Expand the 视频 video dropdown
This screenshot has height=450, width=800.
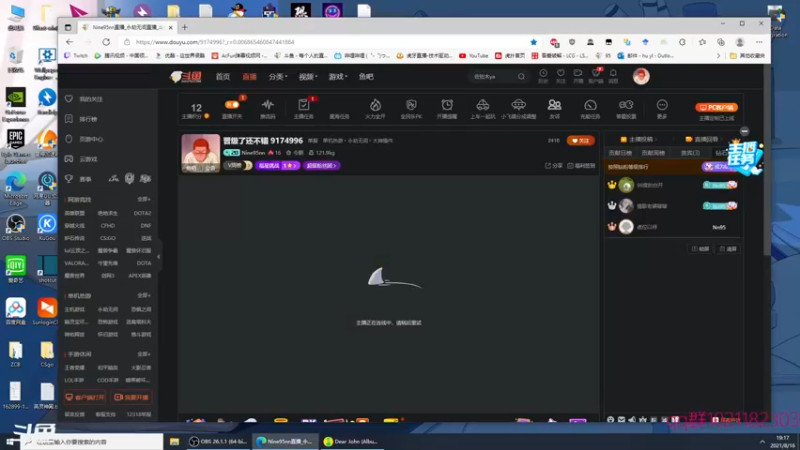(308, 77)
